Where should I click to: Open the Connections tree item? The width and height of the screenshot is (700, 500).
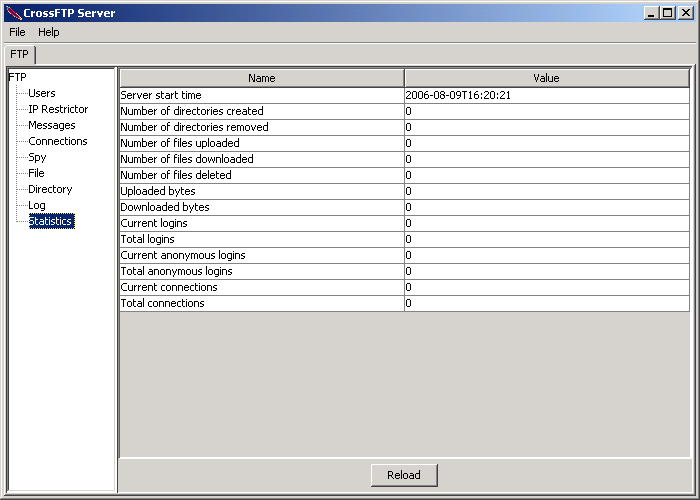58,142
